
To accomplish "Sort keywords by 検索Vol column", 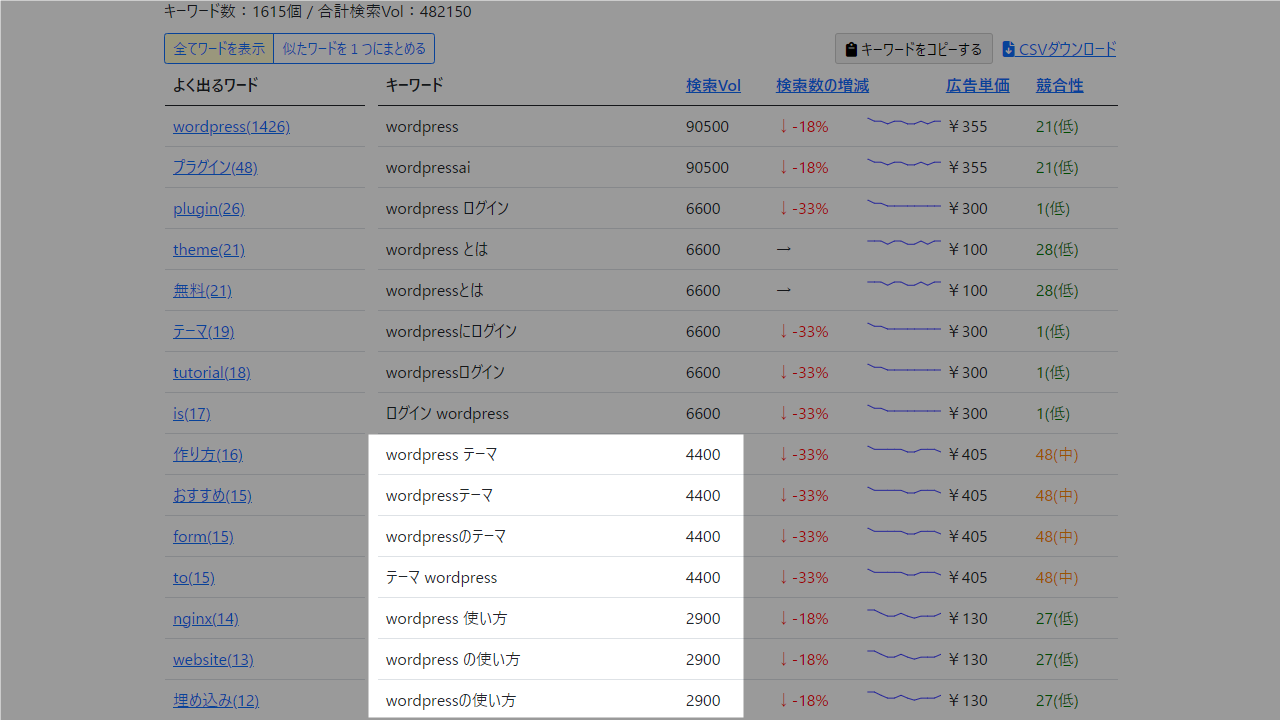I will (x=712, y=85).
